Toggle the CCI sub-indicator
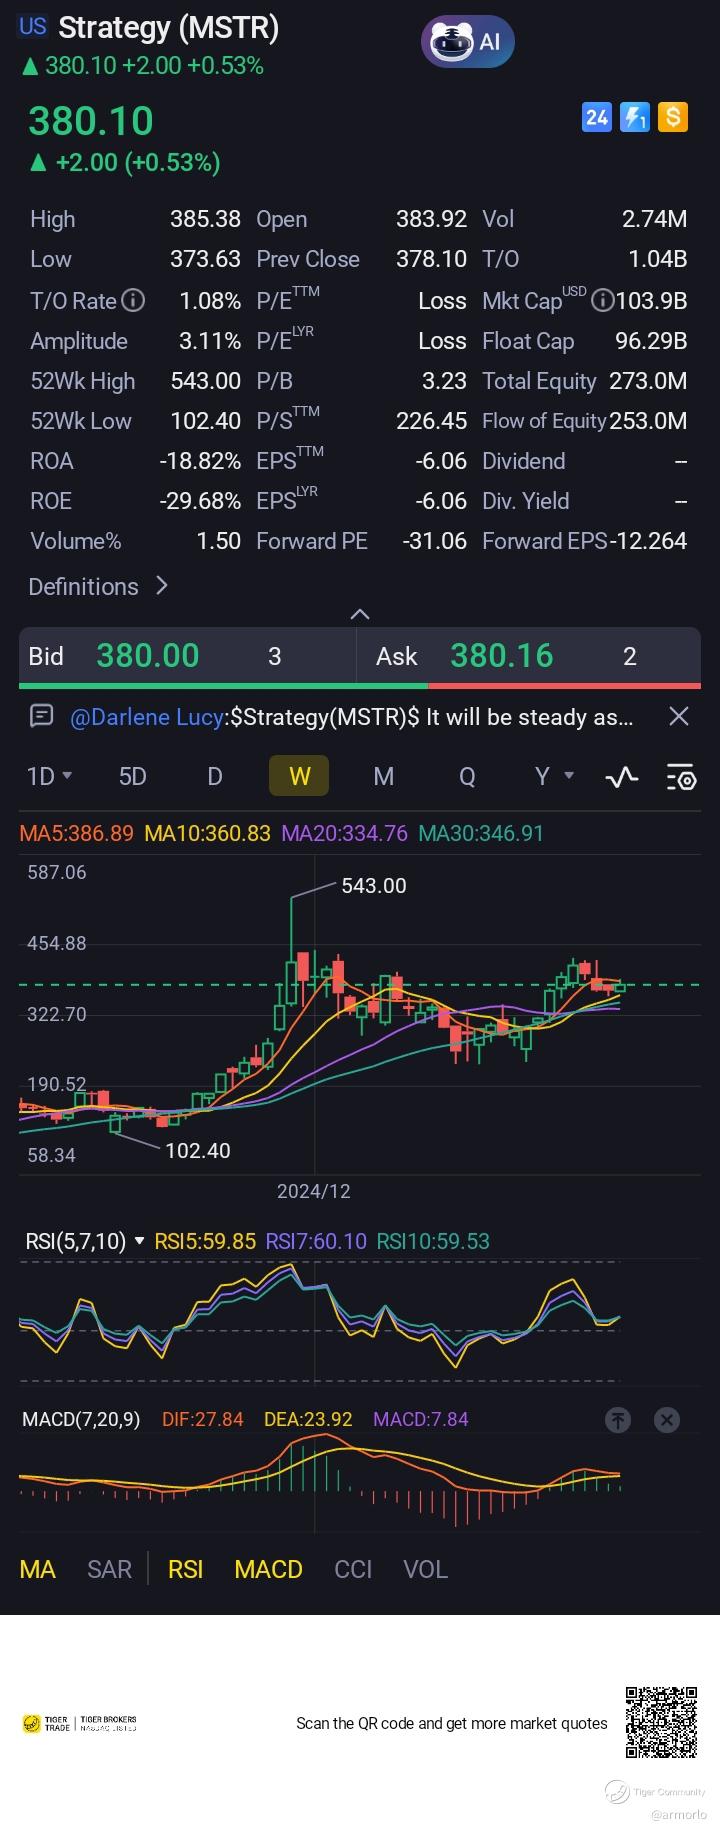Image resolution: width=720 pixels, height=1831 pixels. tap(353, 1569)
